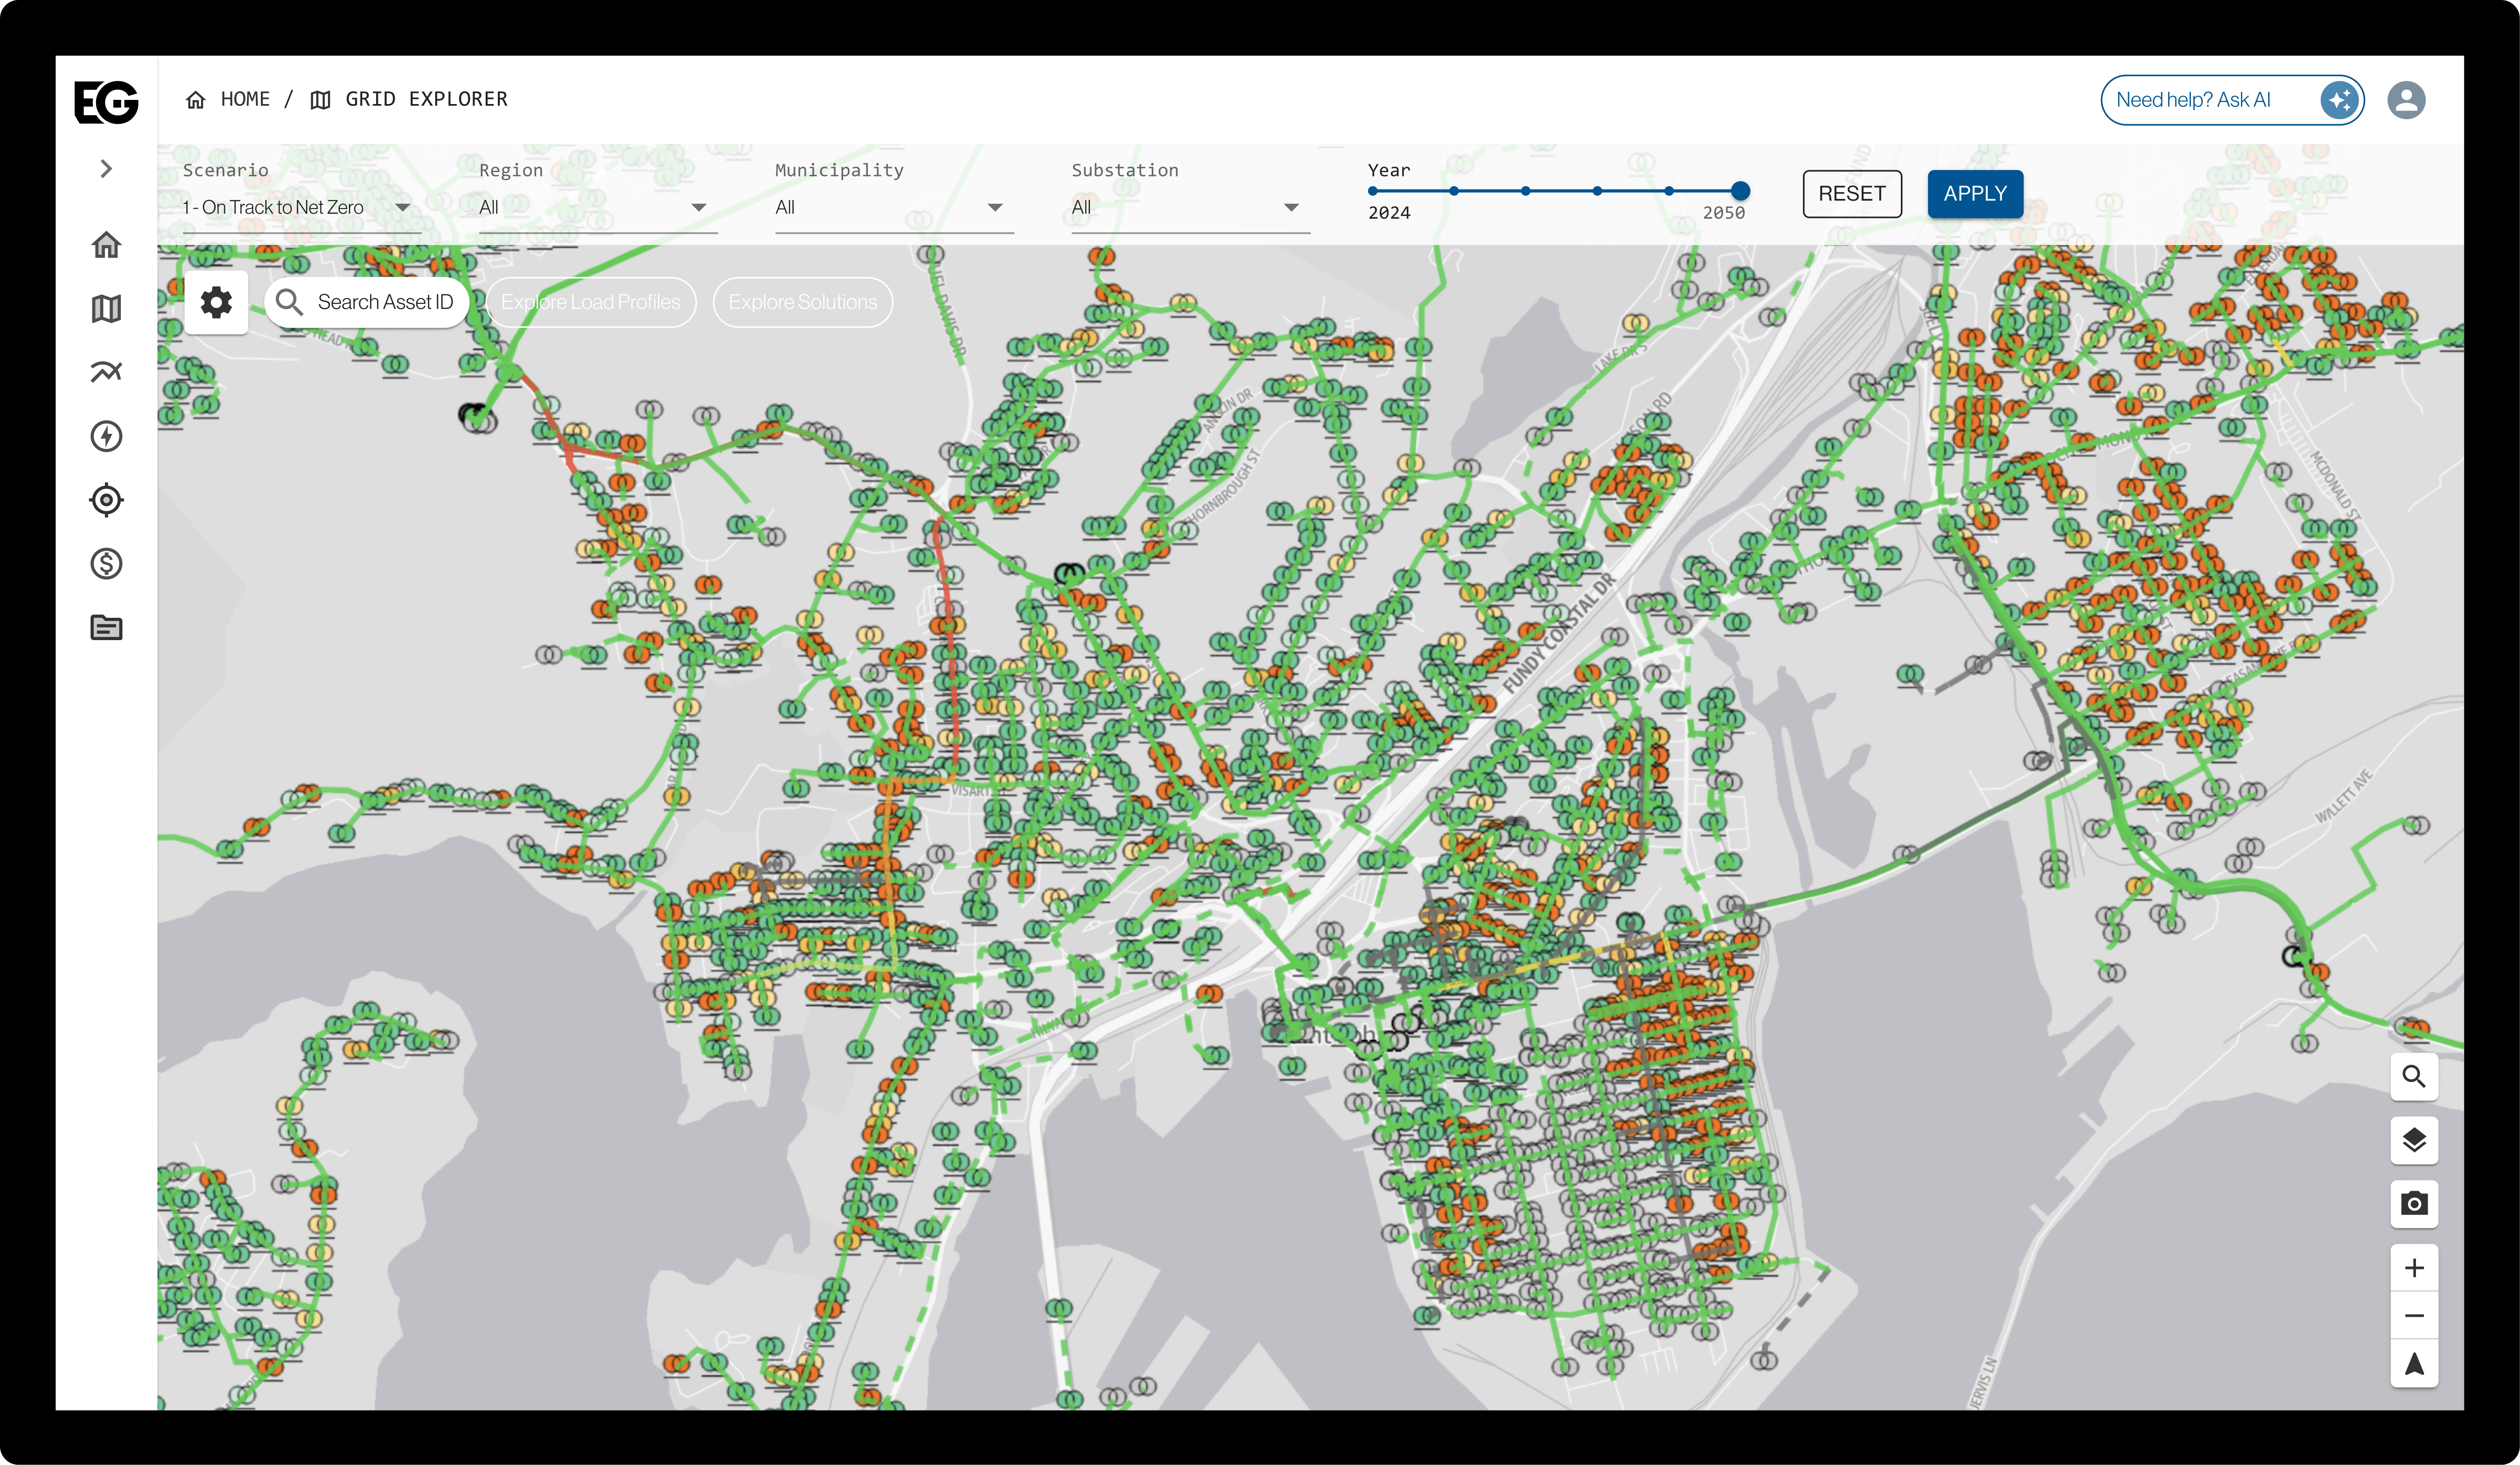Click the RESET filters button
2520x1465 pixels.
pos(1851,194)
